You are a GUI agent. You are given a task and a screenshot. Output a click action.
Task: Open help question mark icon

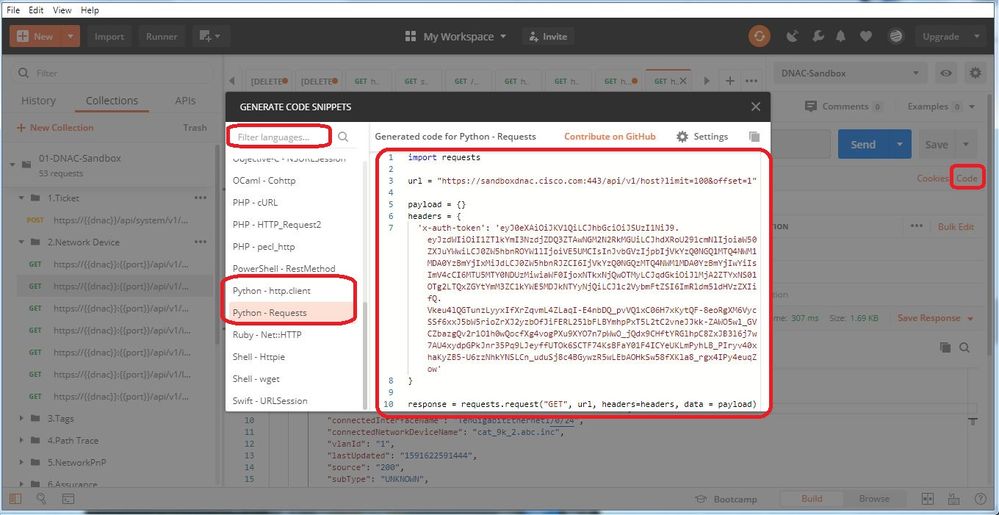979,498
